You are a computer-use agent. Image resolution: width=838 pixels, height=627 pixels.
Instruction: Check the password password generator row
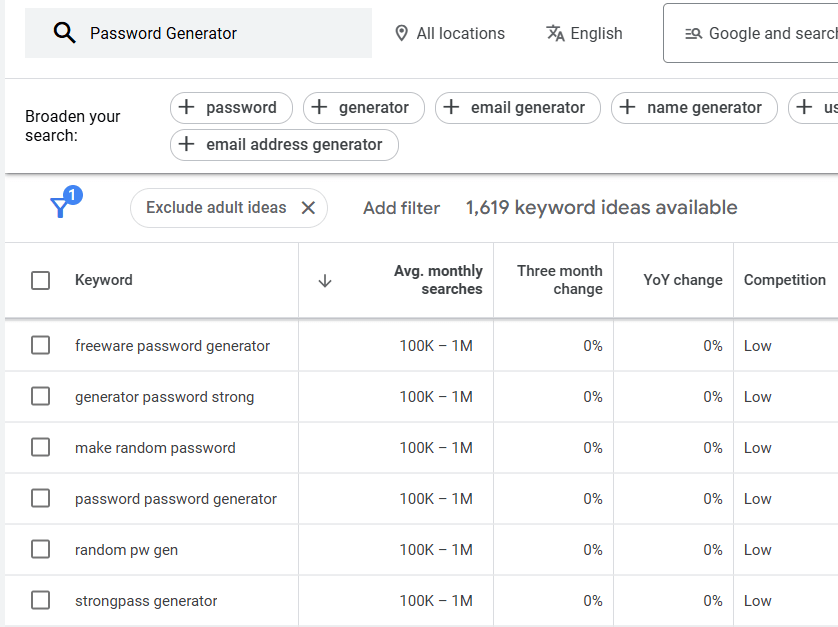coord(41,498)
